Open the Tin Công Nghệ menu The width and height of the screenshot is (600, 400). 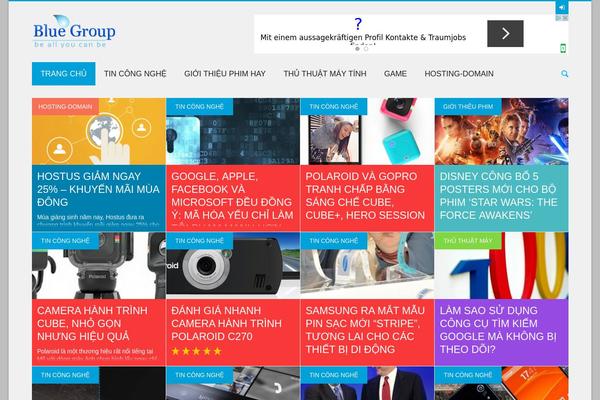tap(135, 73)
